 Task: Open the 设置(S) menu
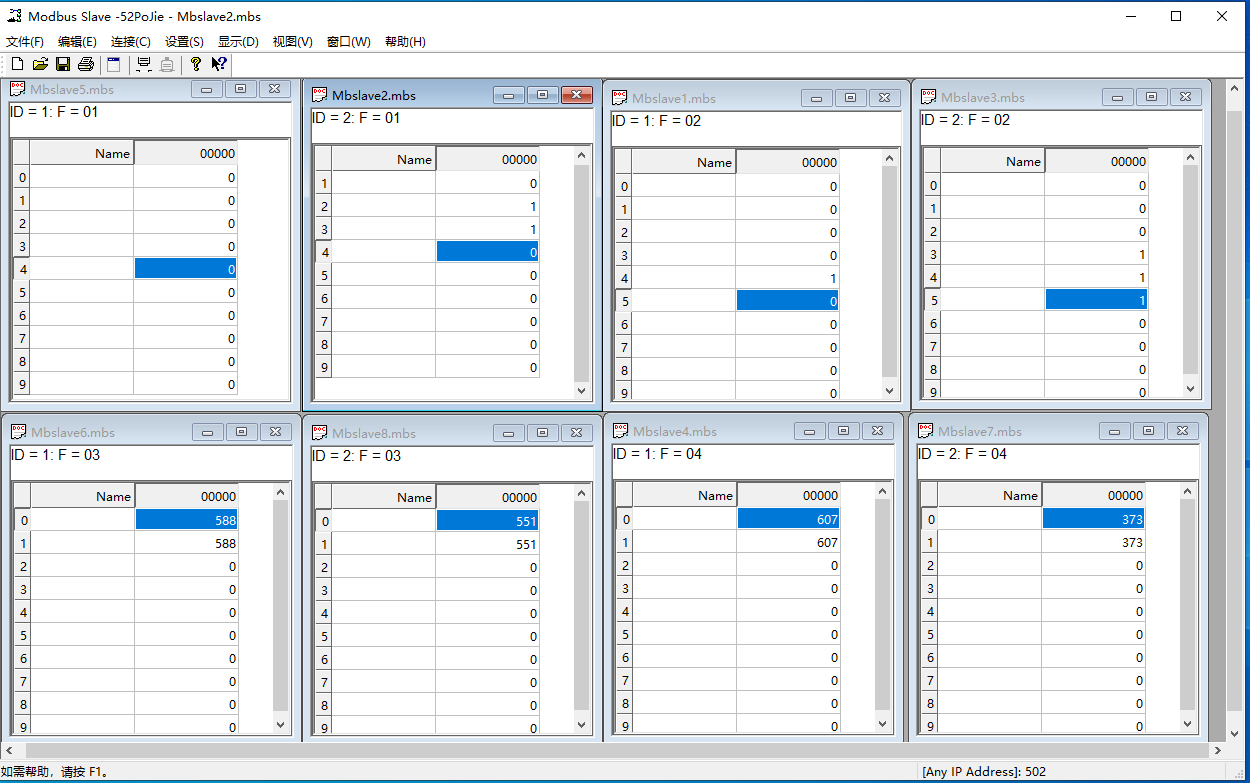point(184,42)
